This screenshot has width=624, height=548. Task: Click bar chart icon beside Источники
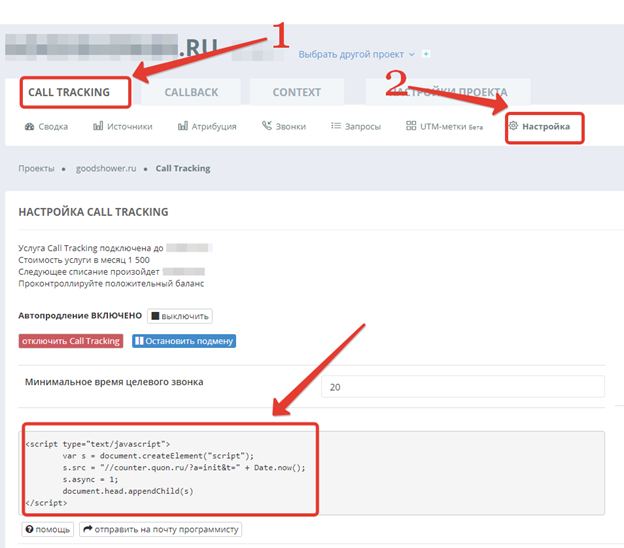[x=98, y=126]
